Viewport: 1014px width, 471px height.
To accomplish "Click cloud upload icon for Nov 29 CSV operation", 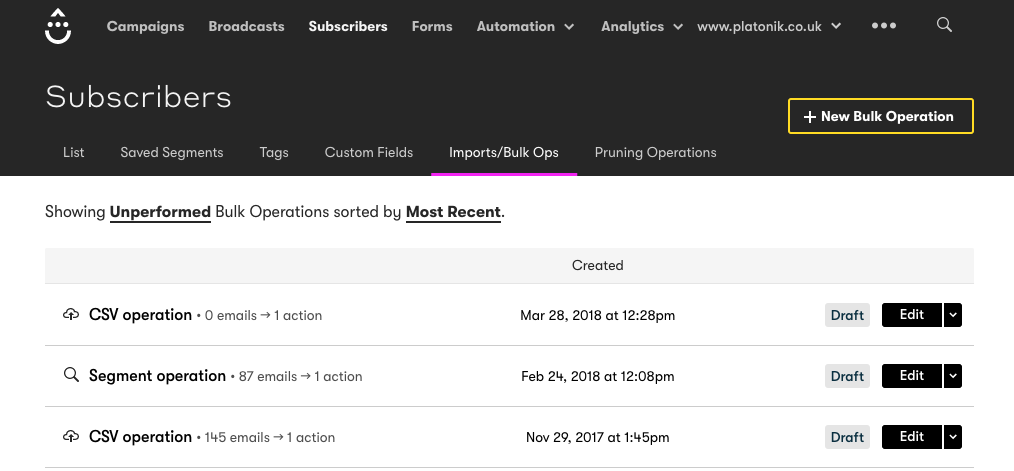I will click(71, 437).
